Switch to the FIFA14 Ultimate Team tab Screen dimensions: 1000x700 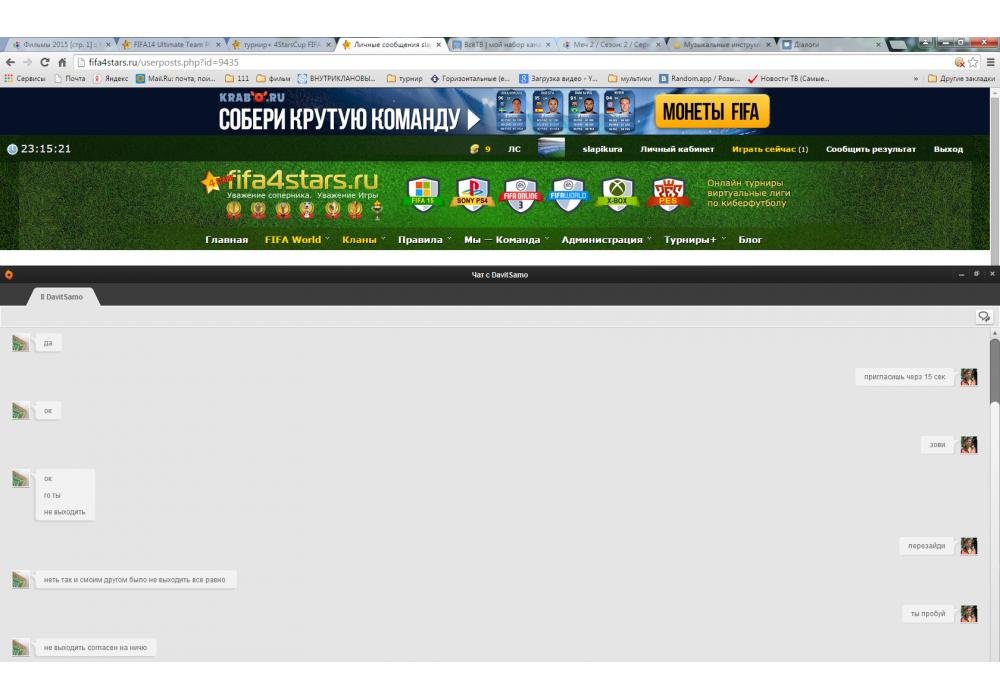(170, 45)
